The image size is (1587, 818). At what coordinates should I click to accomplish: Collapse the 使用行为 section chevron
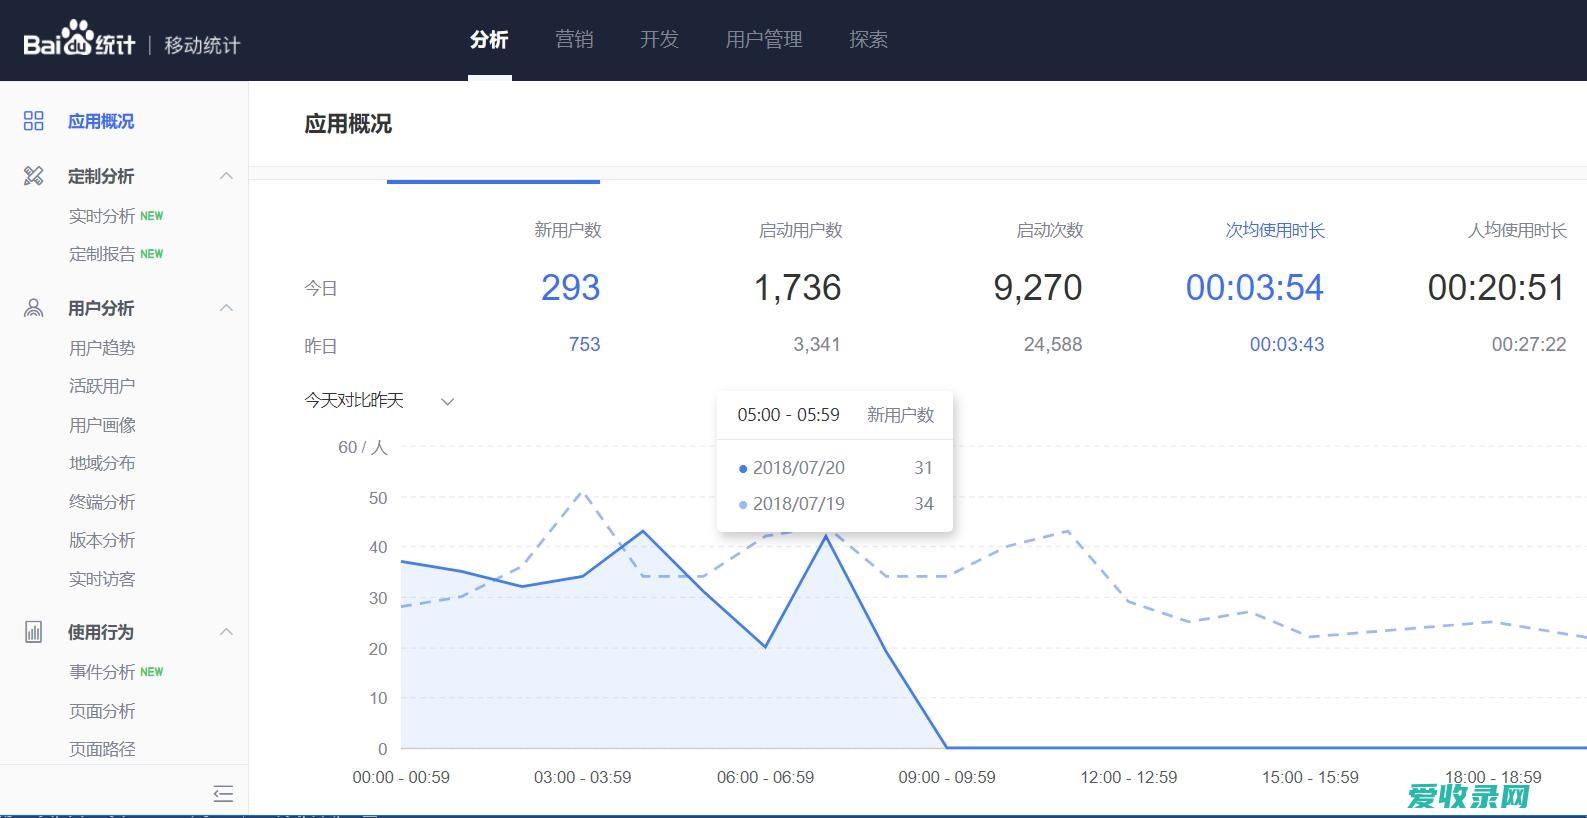[x=226, y=632]
